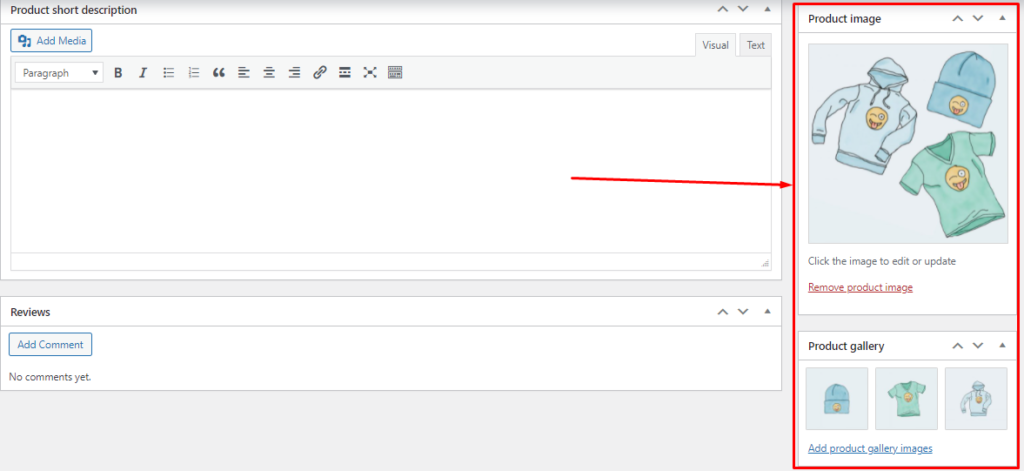
Task: Collapse the Product image panel
Action: pyautogui.click(x=1002, y=18)
